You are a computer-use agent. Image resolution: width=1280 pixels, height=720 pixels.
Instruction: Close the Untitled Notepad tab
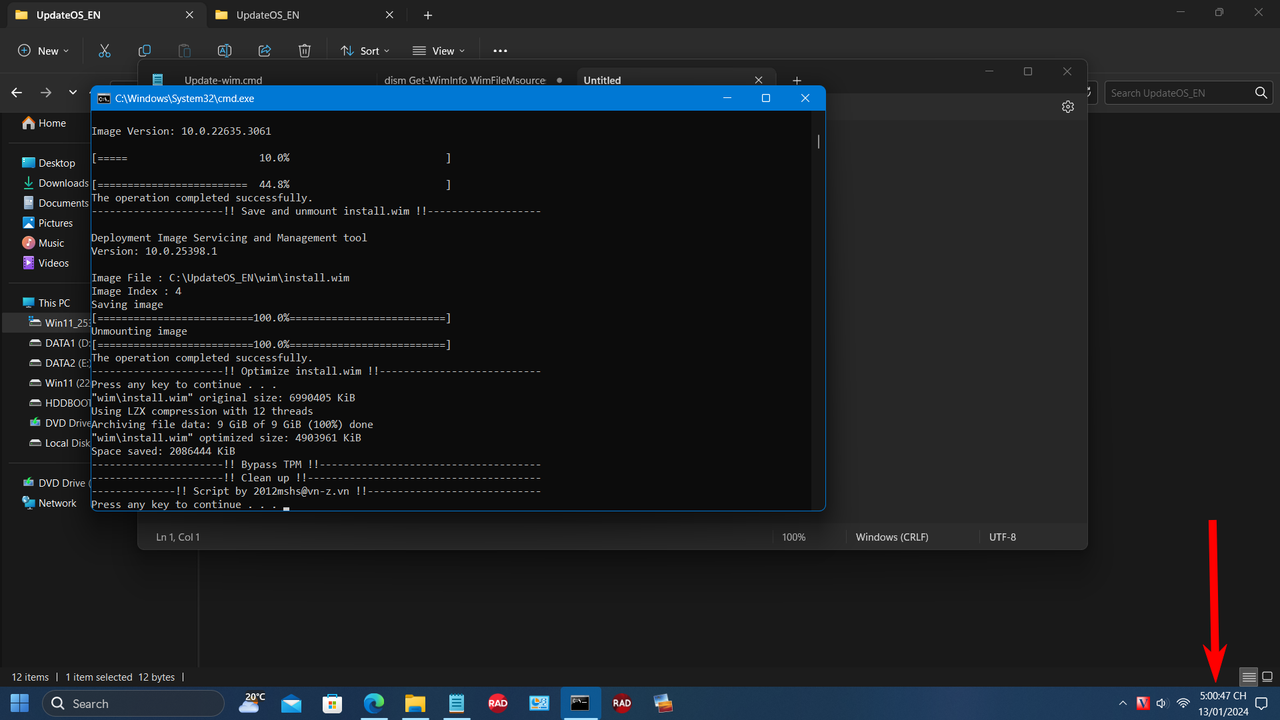point(758,80)
